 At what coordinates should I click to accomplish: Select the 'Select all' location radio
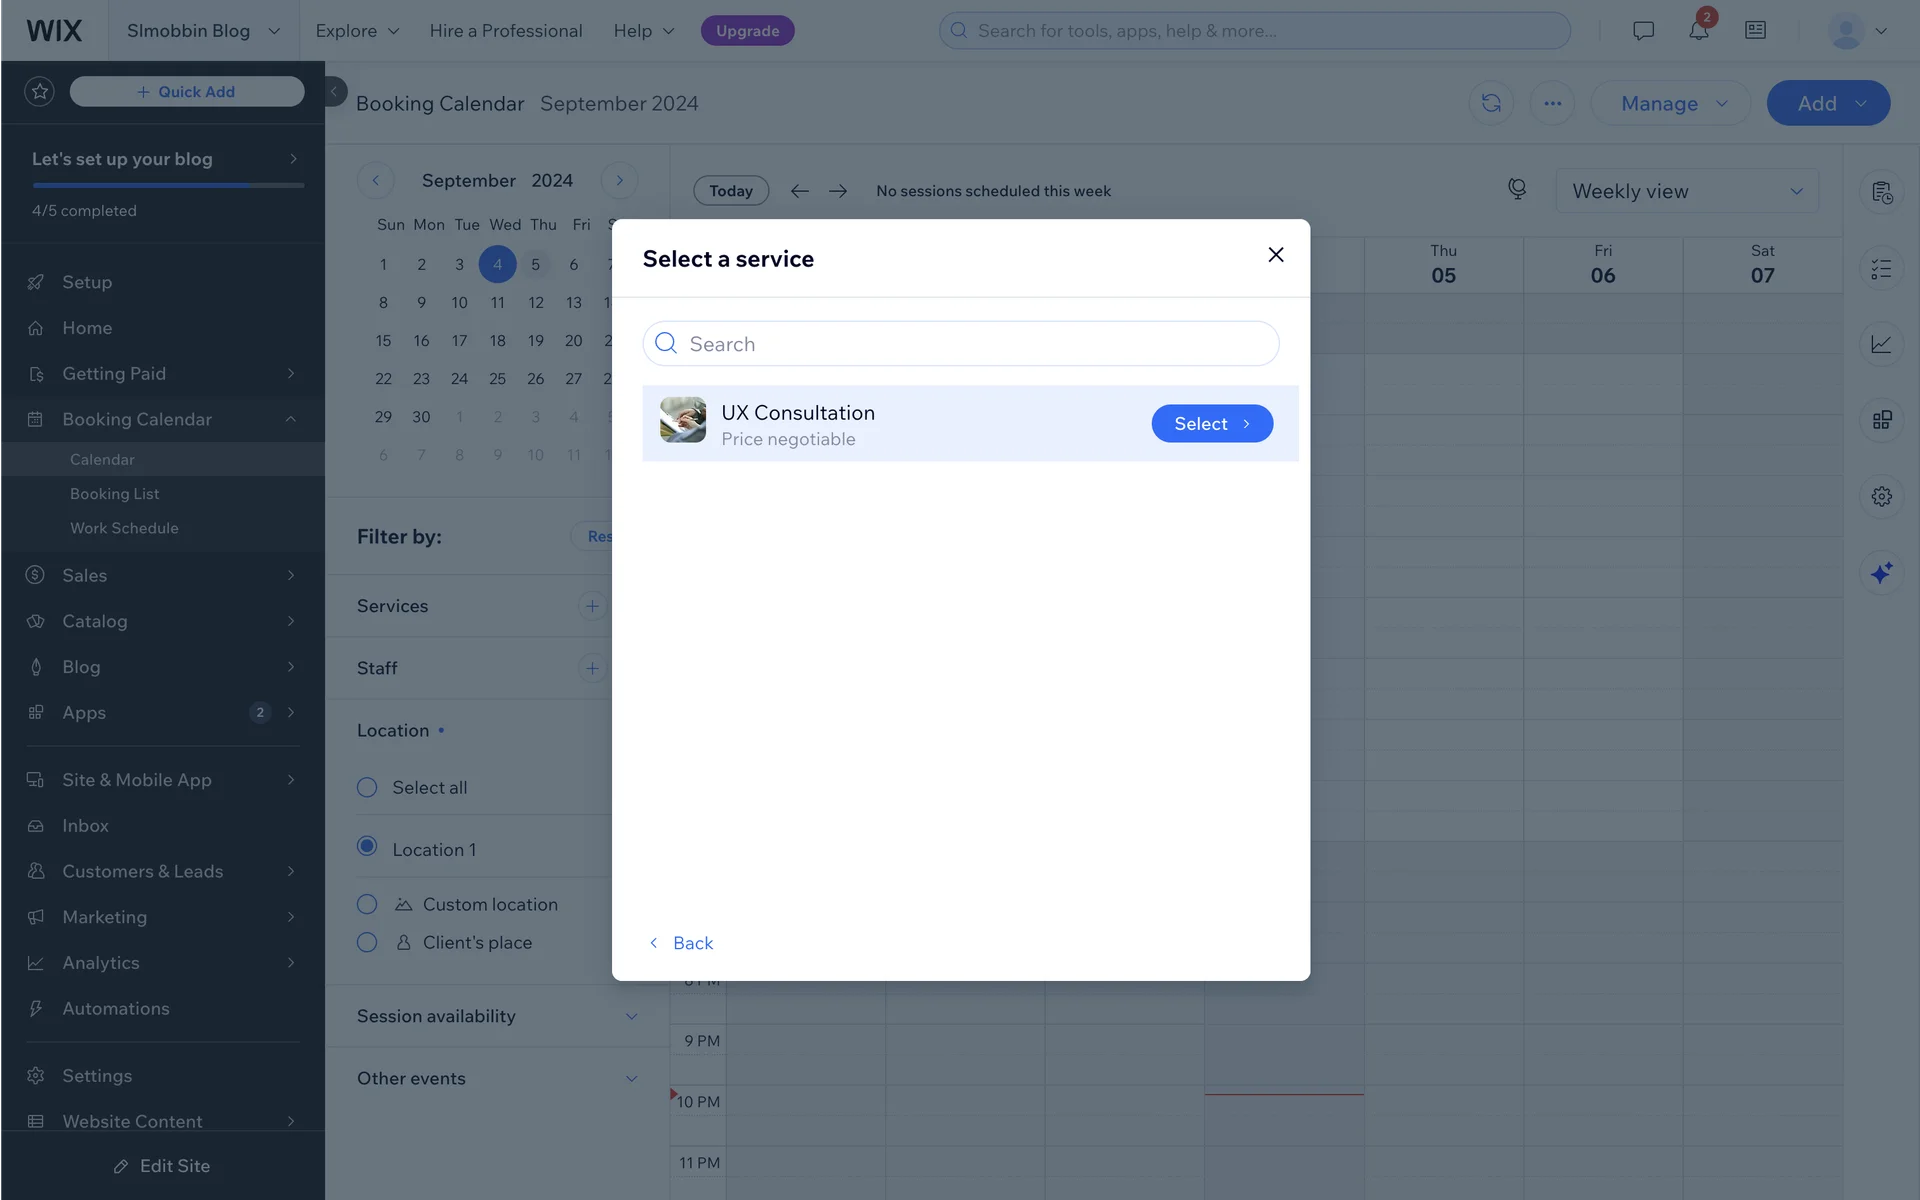367,788
